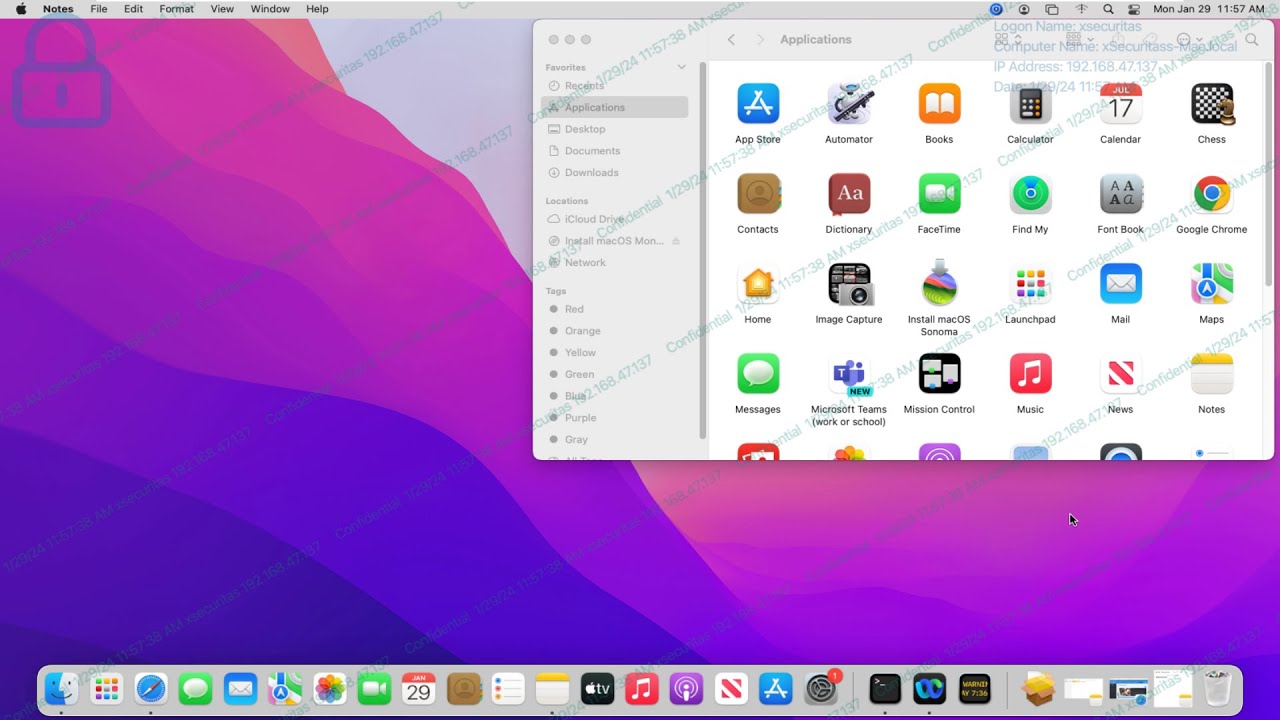1280x720 pixels.
Task: Go forward using Finder's forward arrow
Action: coord(760,40)
